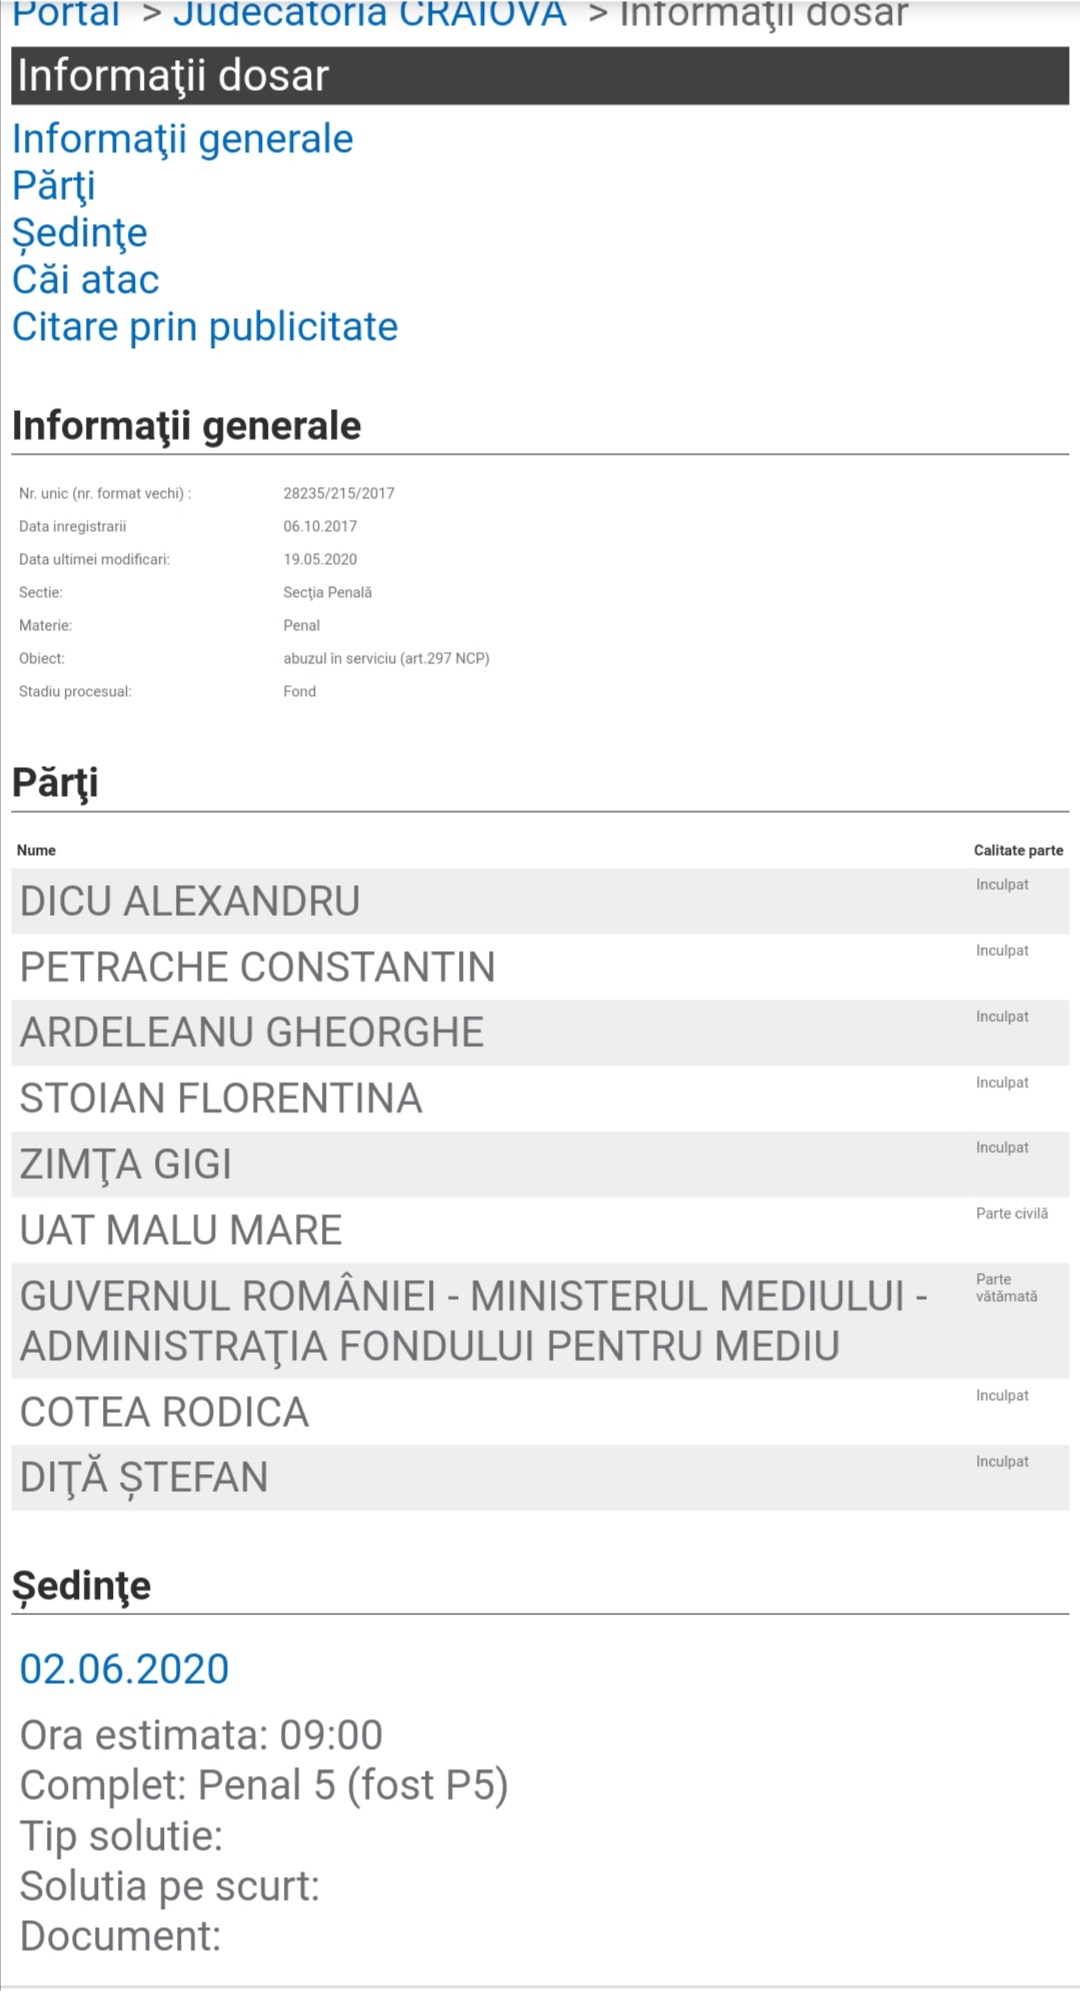Click the ARDELEANU GHEORGHE party name
Viewport: 1080px width, 1991px height.
(252, 1032)
